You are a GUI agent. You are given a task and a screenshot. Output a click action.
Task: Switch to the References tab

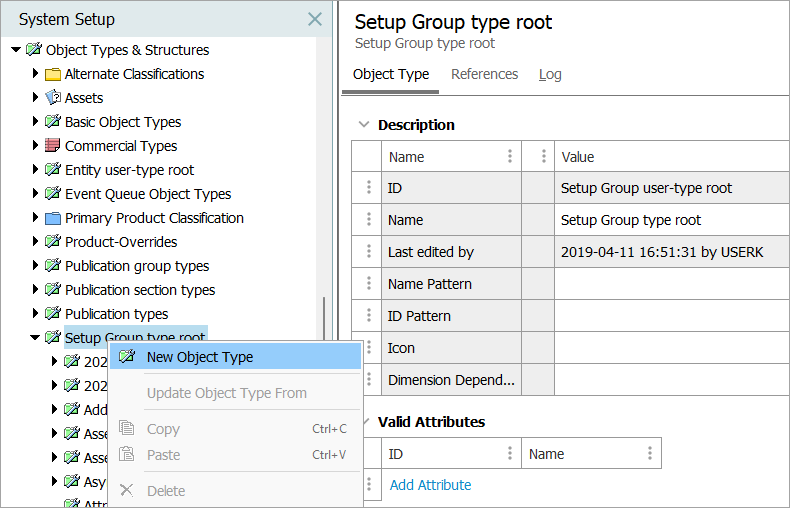pos(484,74)
